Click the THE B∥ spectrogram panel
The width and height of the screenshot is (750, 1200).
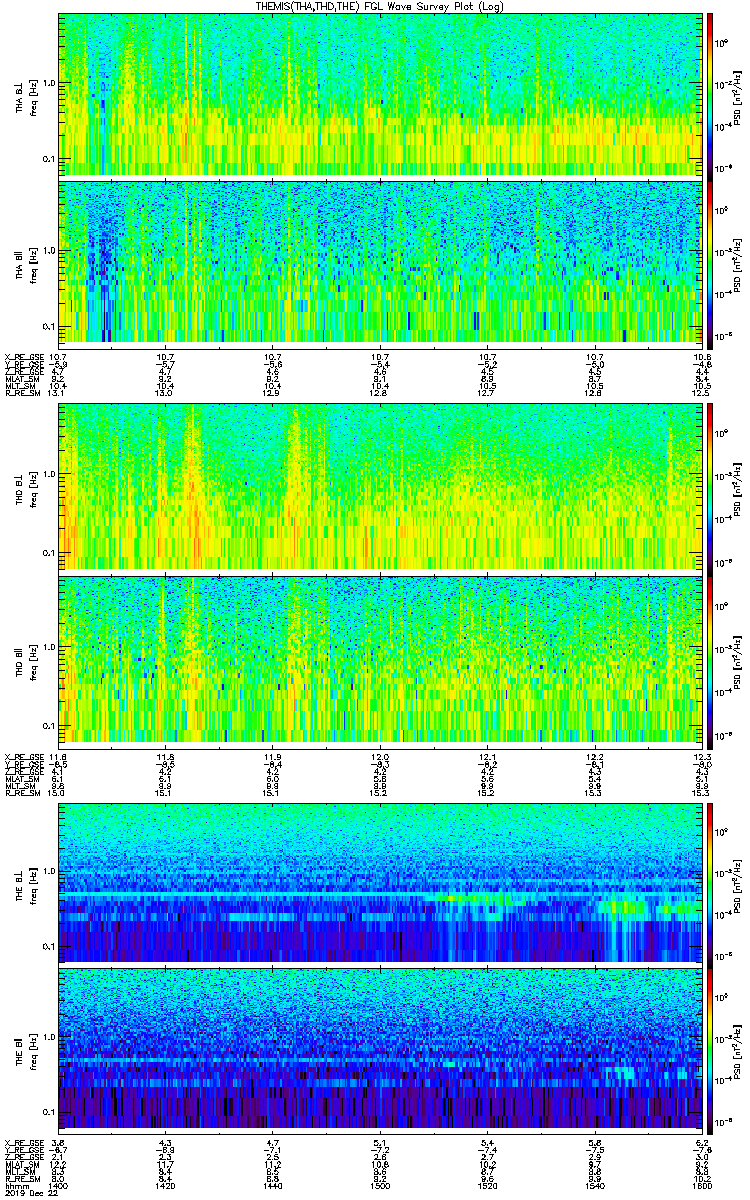pyautogui.click(x=380, y=1050)
